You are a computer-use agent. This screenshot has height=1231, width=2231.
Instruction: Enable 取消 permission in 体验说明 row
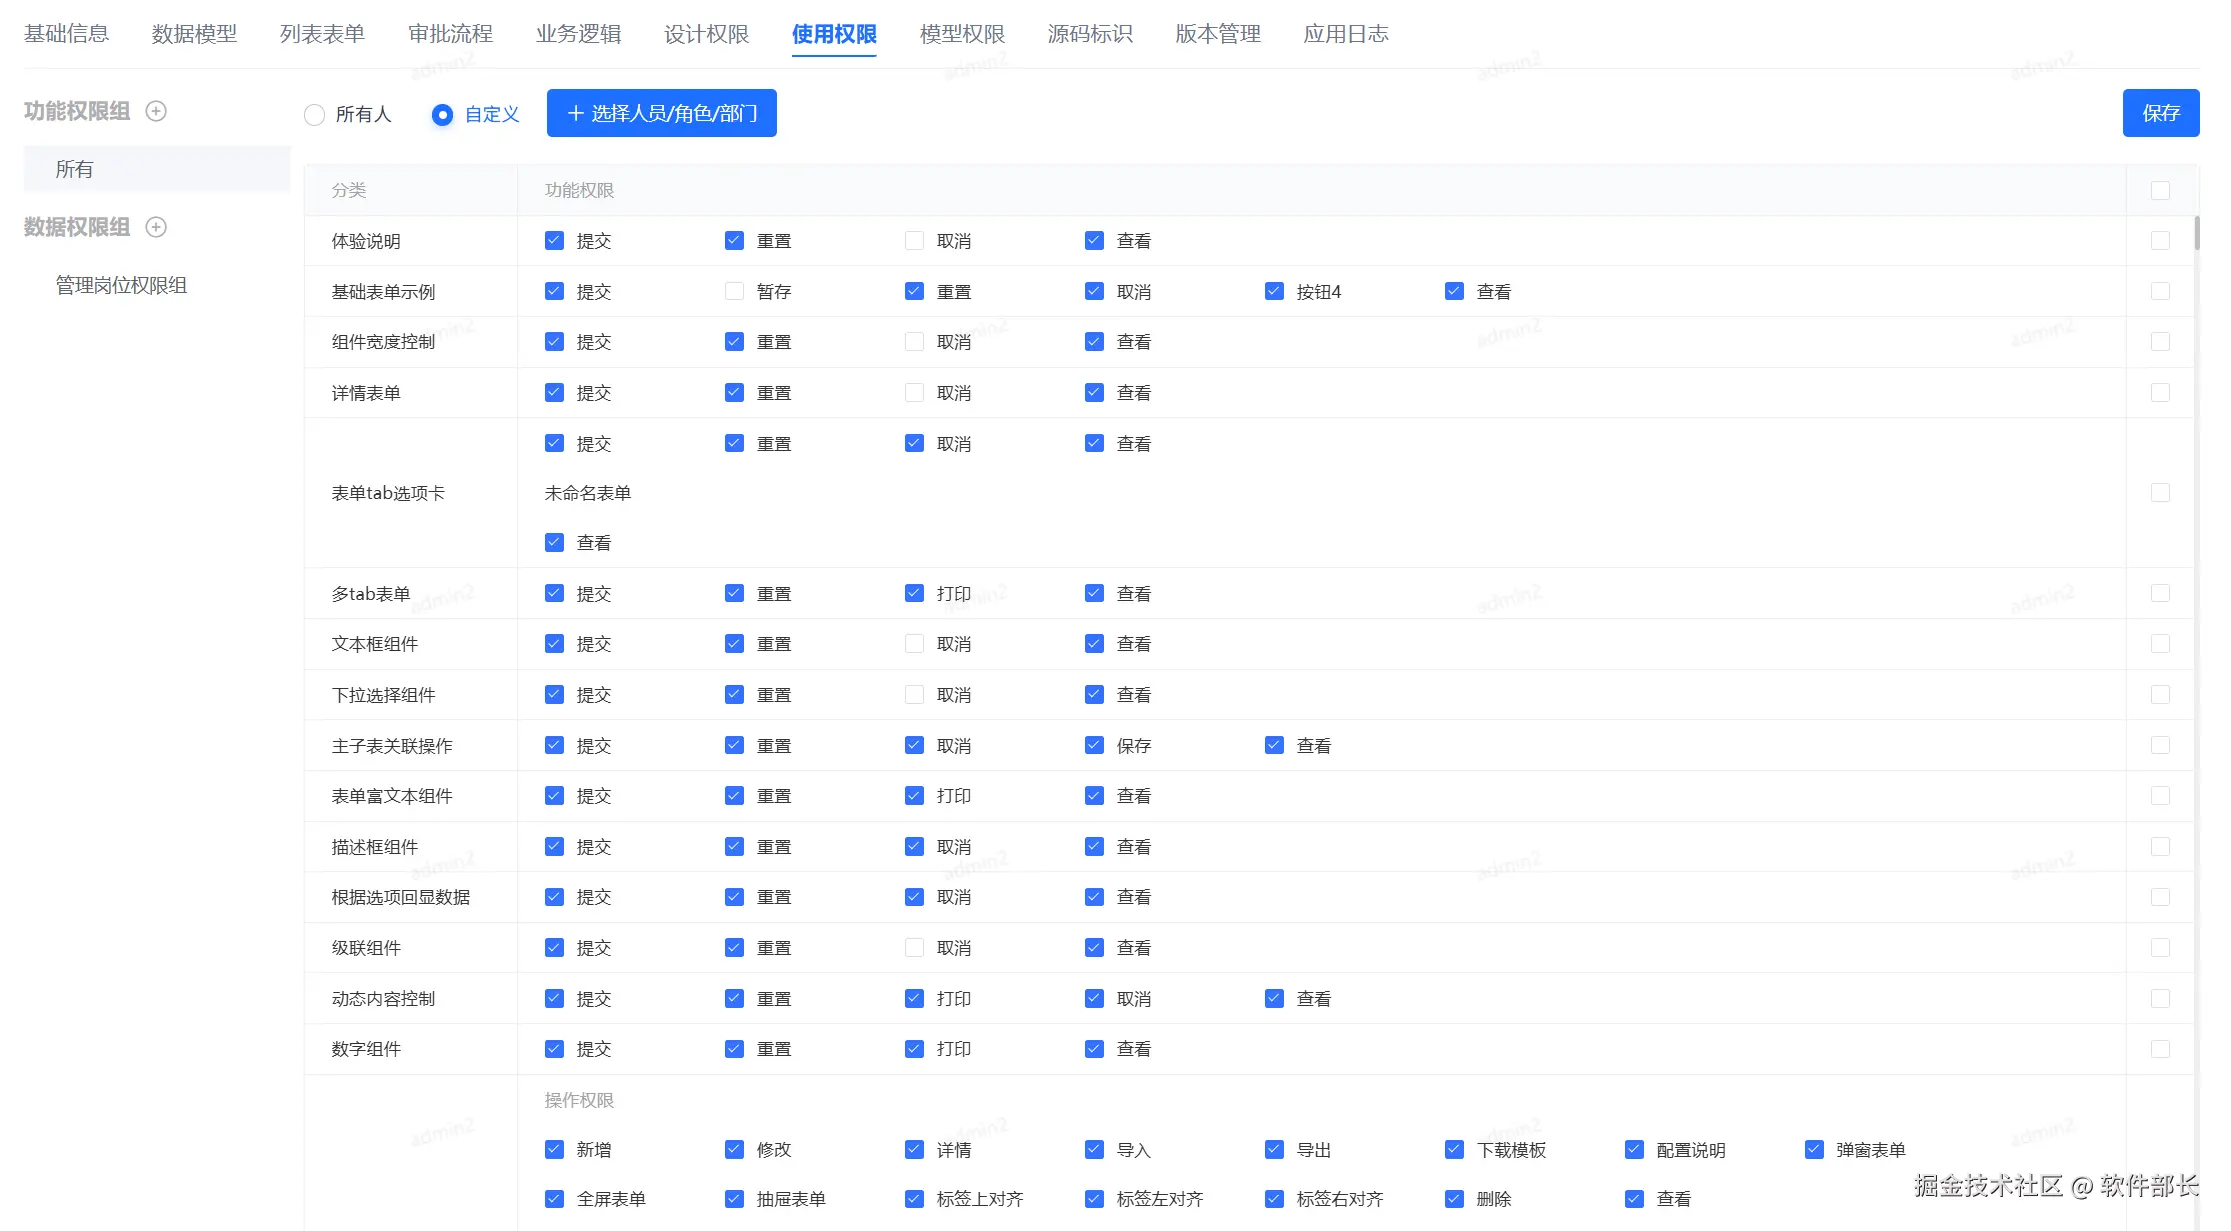914,241
